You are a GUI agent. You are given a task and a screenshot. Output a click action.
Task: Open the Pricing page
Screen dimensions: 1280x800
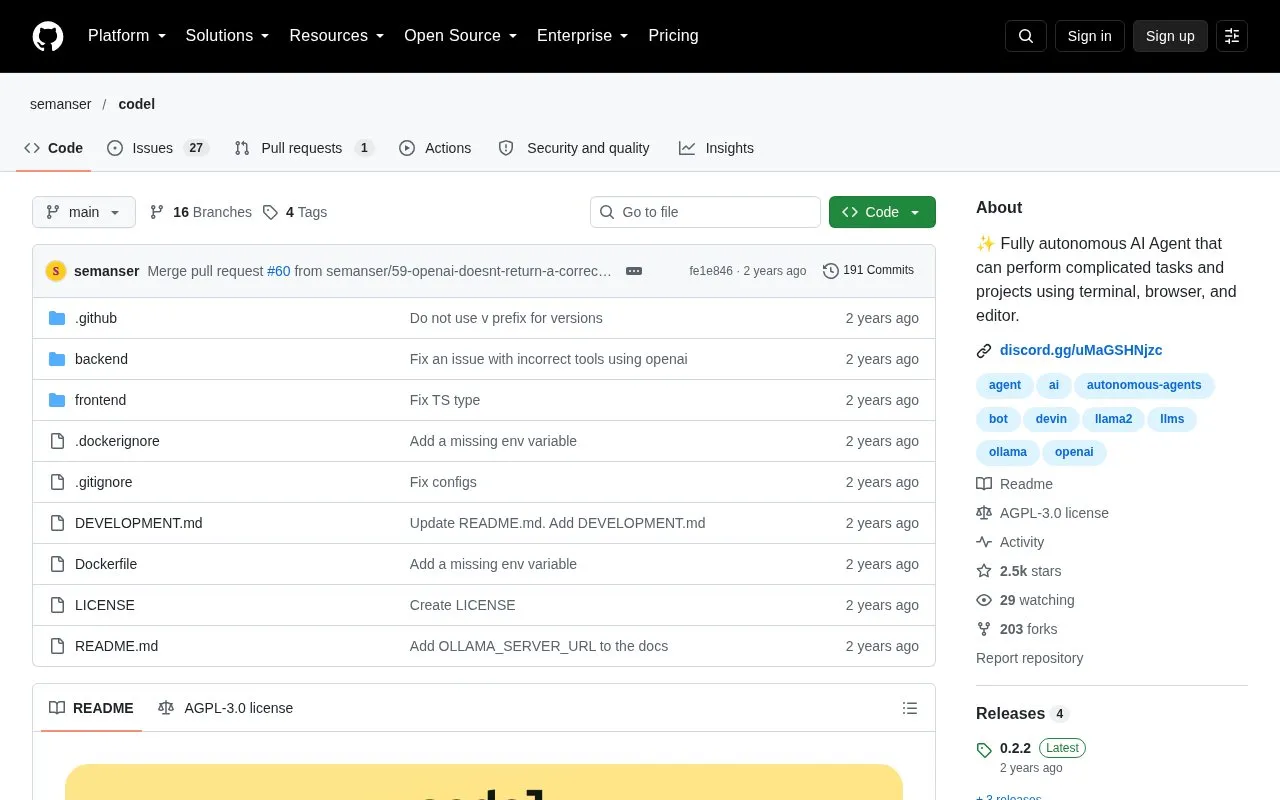coord(673,36)
